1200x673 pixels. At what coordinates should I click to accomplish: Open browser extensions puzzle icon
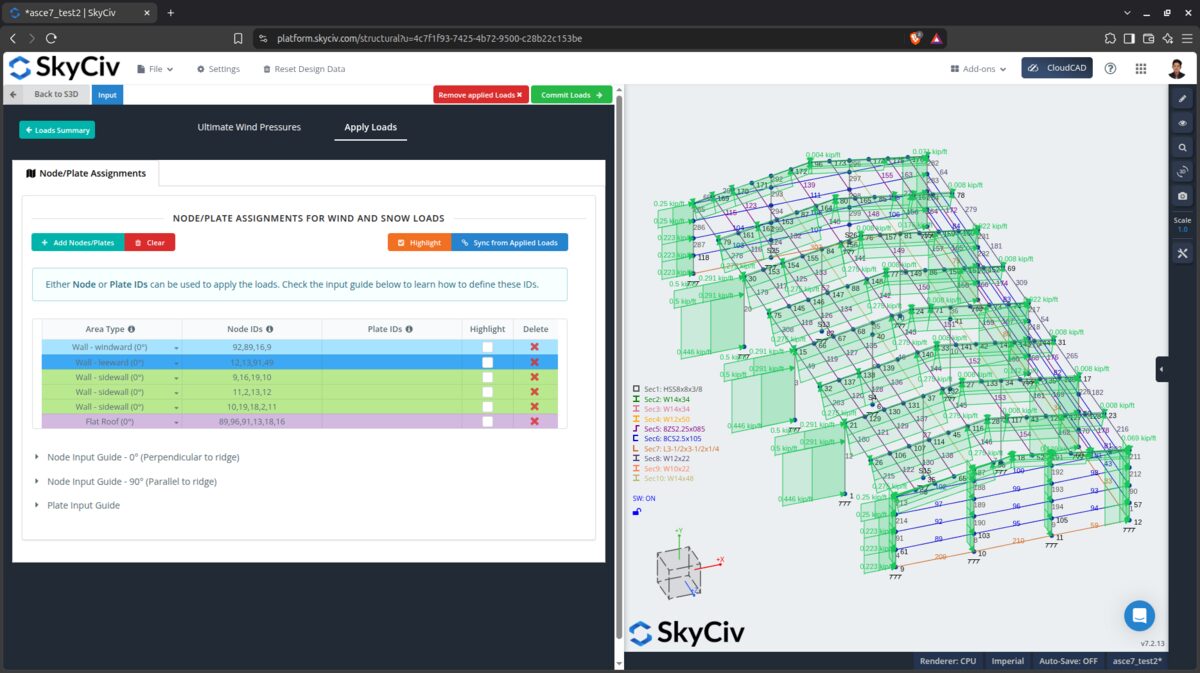point(1111,38)
